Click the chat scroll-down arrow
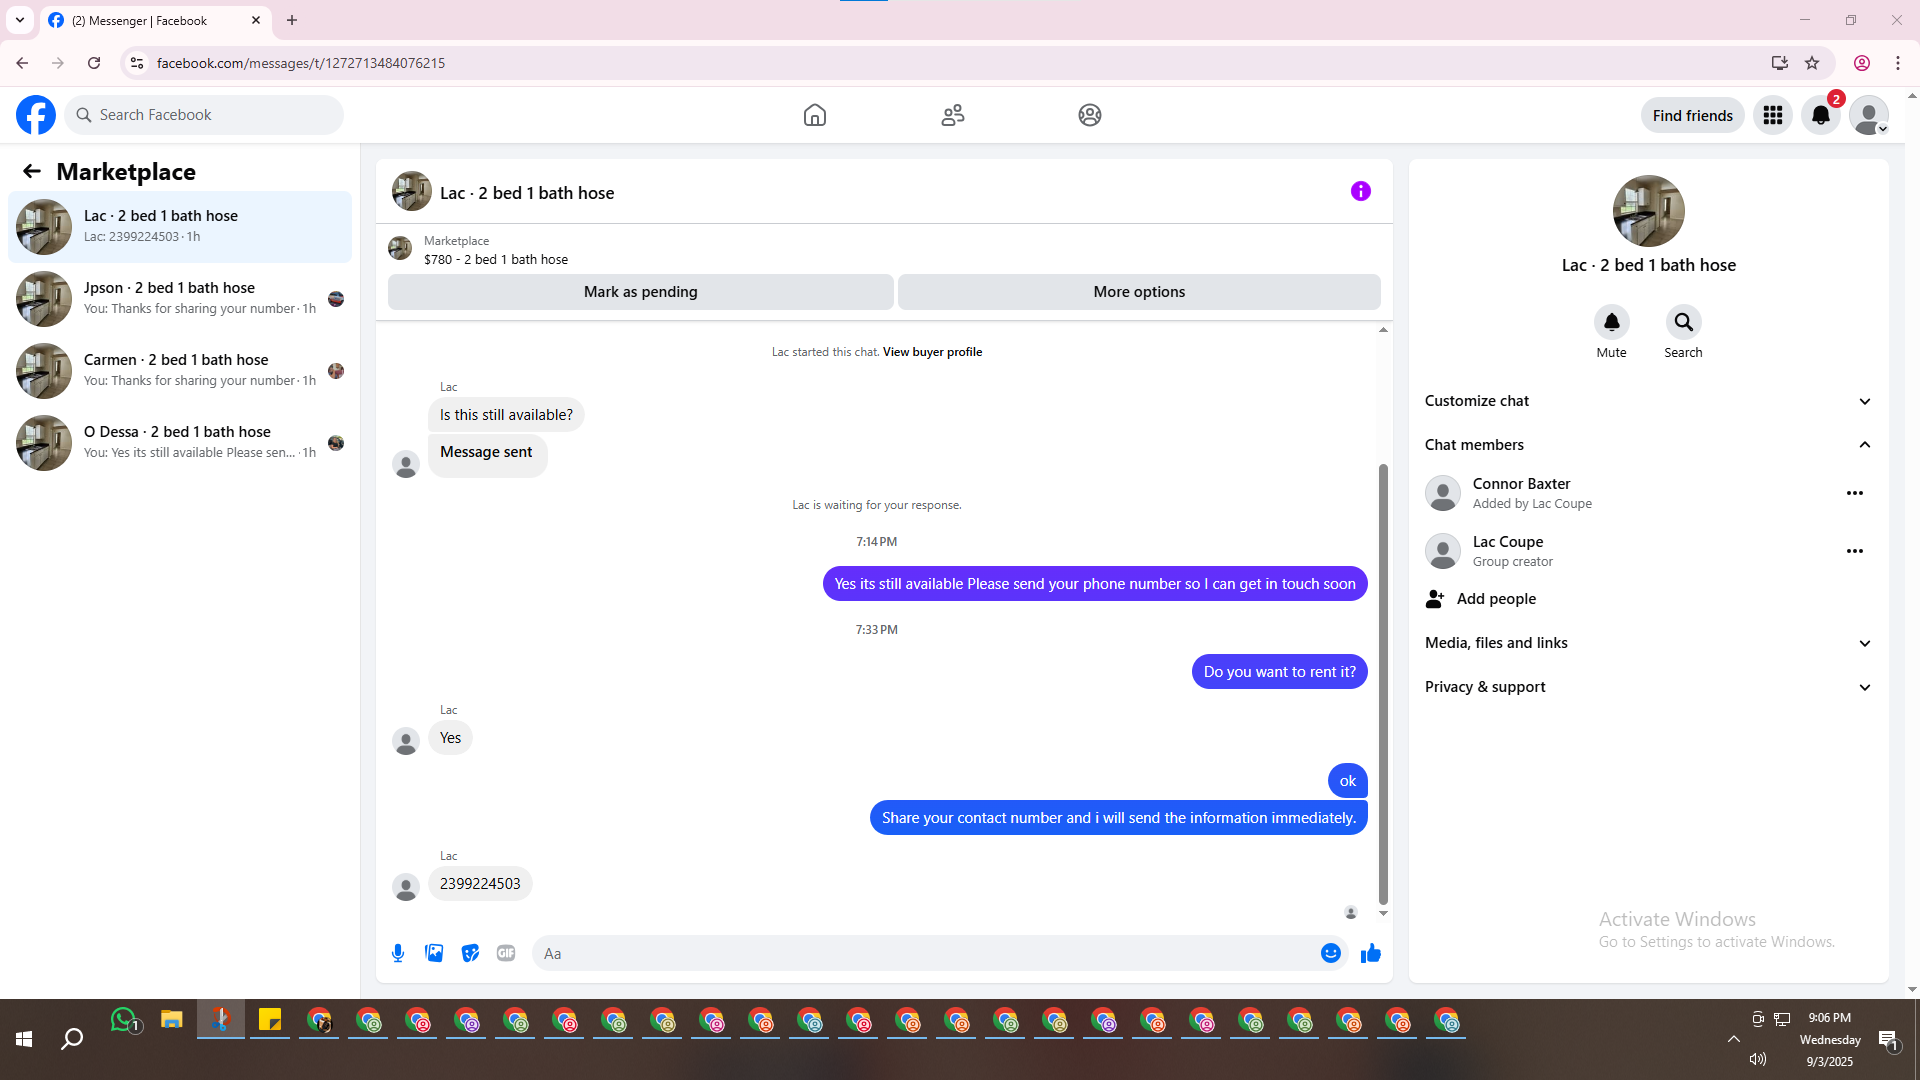The height and width of the screenshot is (1080, 1920). coord(1383,913)
